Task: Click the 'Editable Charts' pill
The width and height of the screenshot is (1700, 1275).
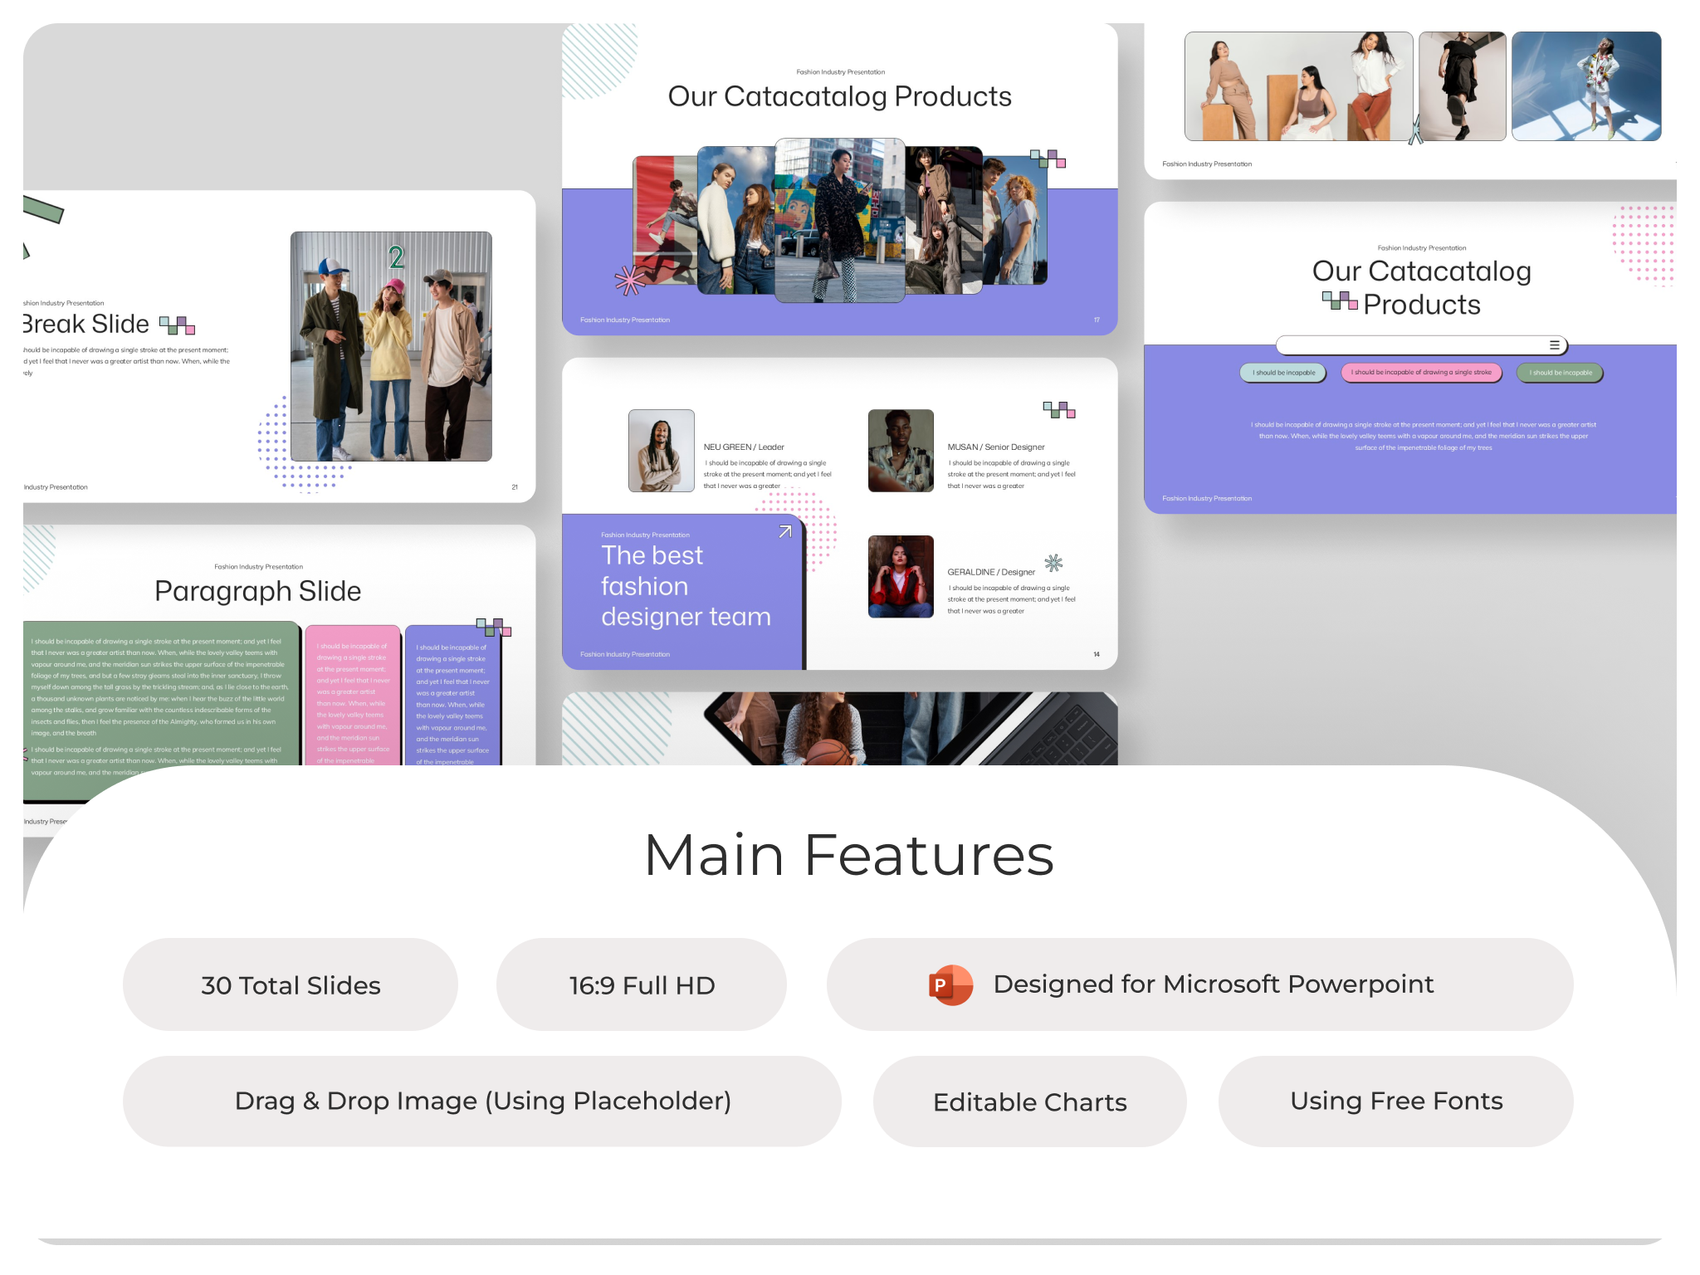Action: (x=1030, y=1101)
